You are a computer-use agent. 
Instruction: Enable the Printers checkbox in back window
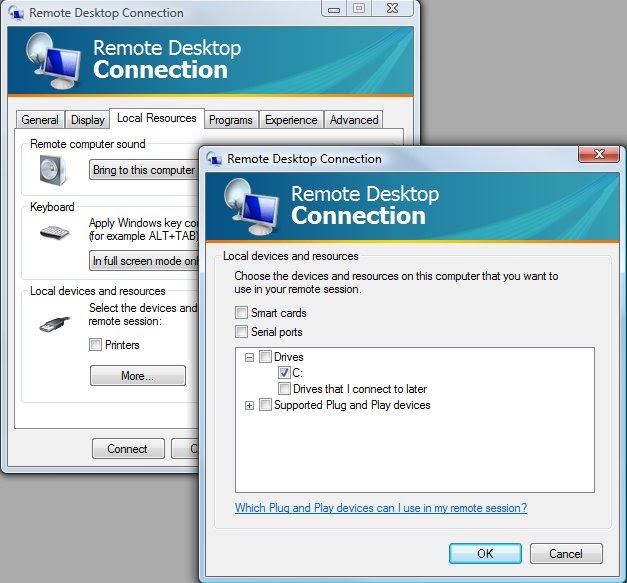[95, 344]
